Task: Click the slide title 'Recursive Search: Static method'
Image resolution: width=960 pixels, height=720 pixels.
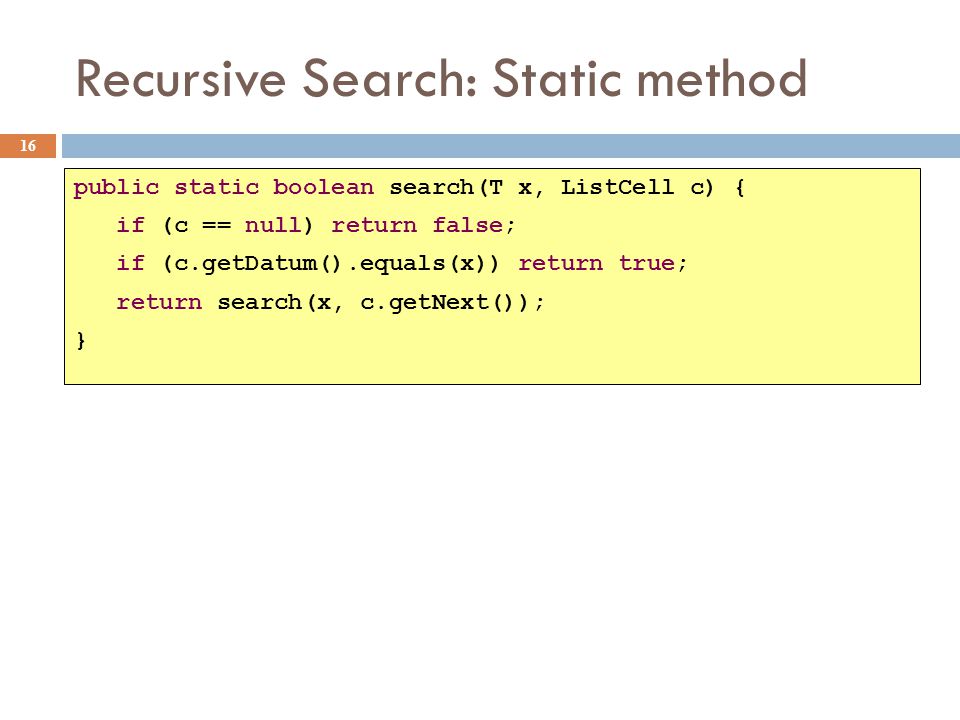Action: [441, 78]
